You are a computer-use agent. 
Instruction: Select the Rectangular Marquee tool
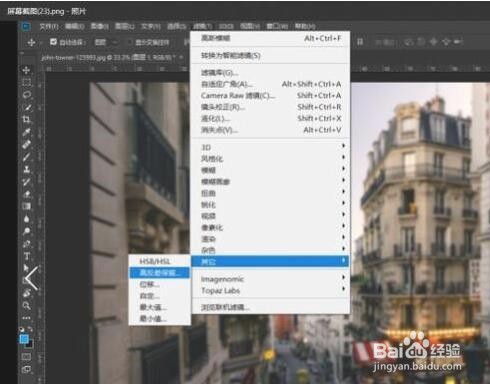(x=26, y=82)
